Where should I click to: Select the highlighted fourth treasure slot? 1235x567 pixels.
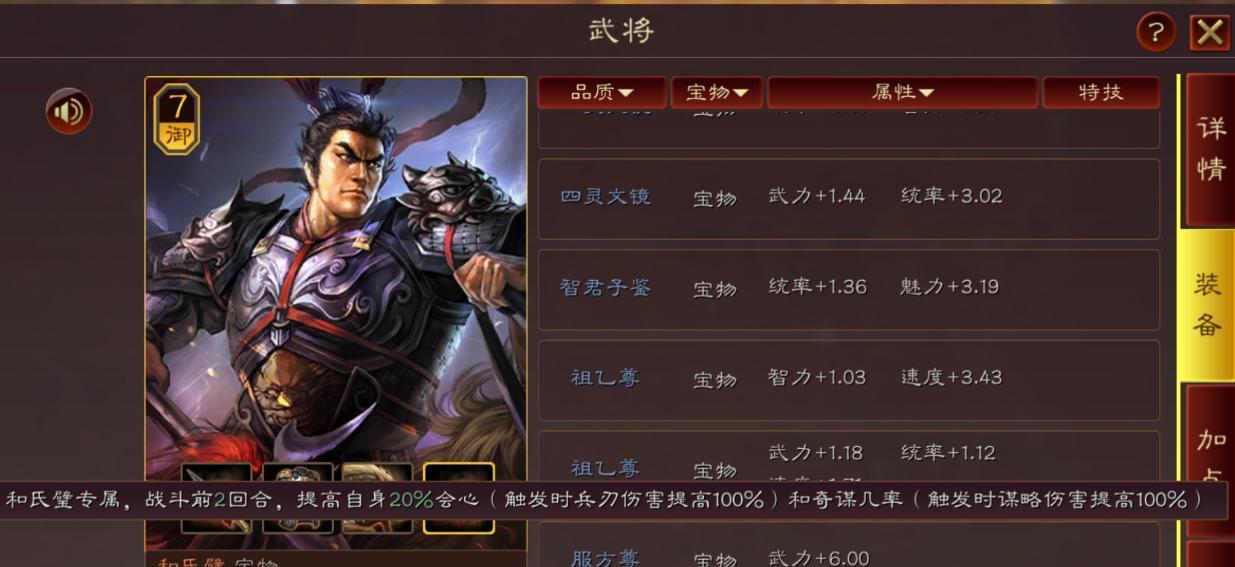click(459, 498)
